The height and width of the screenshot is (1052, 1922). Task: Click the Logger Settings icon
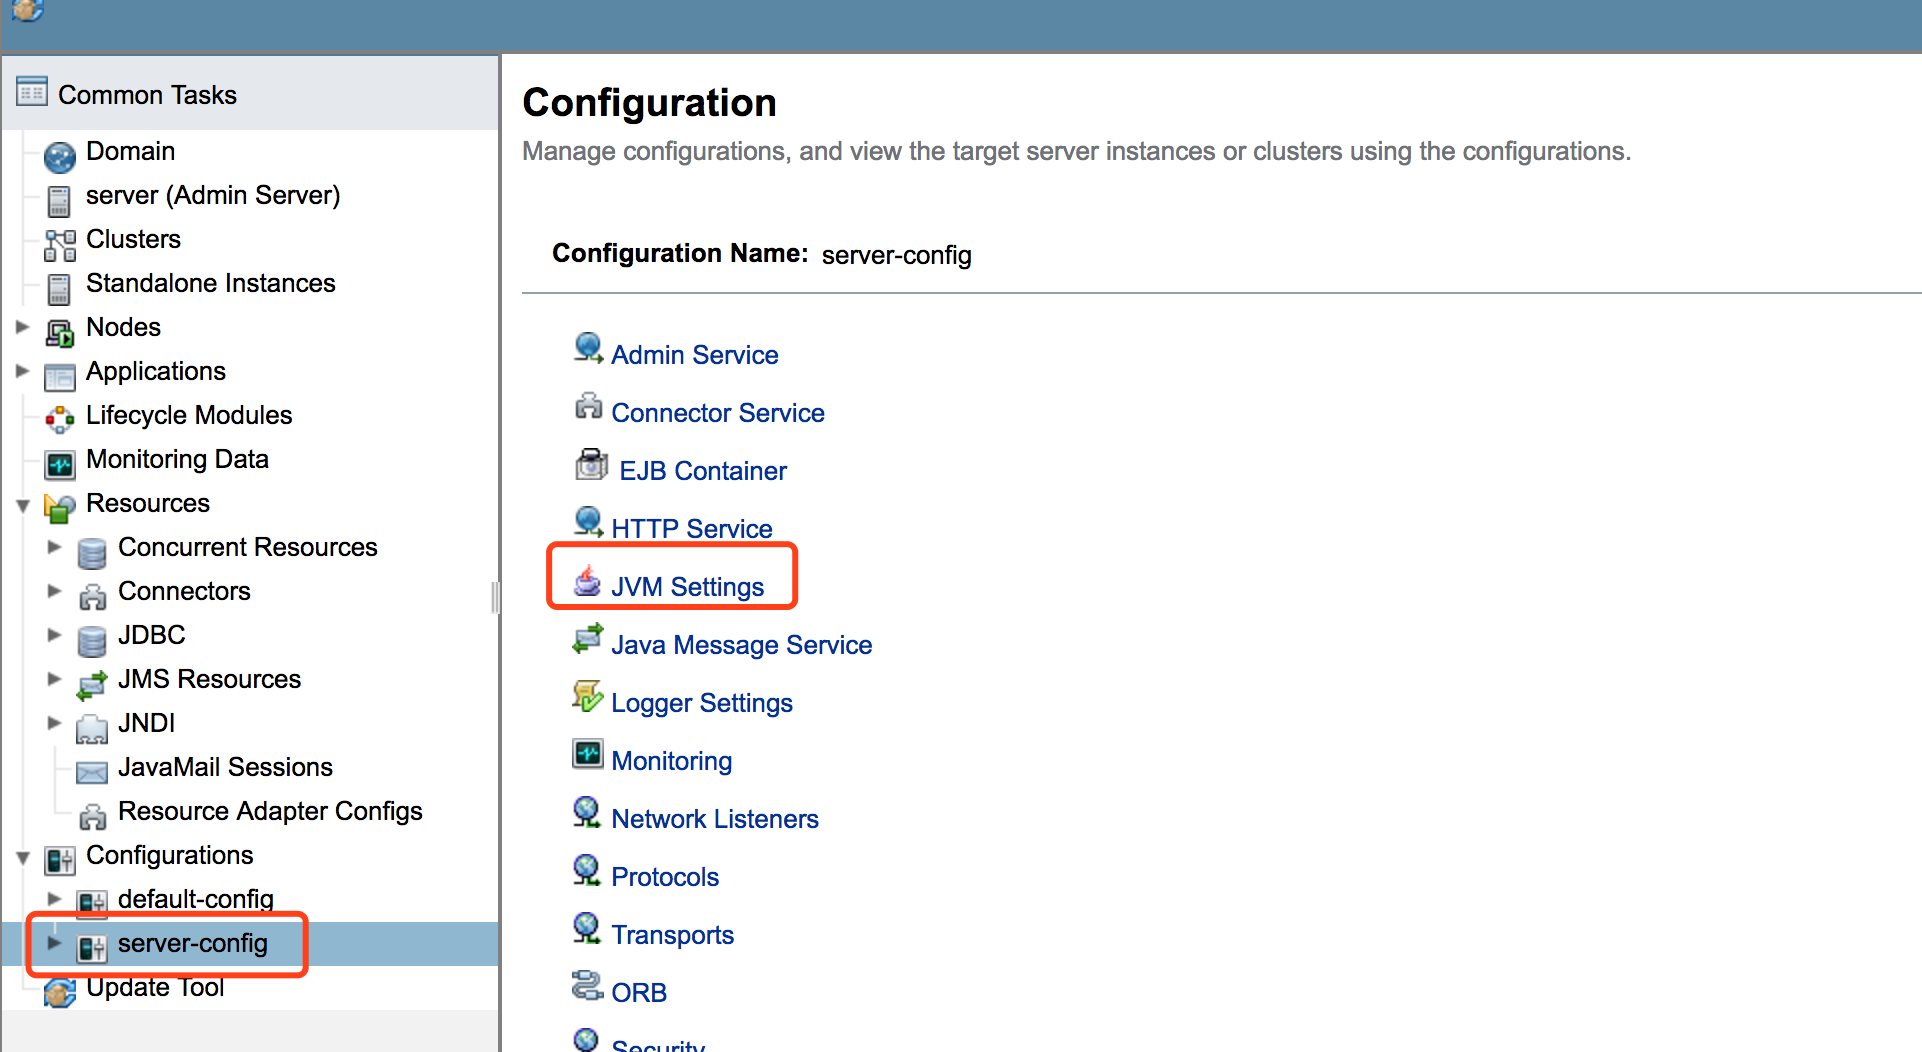(x=587, y=697)
